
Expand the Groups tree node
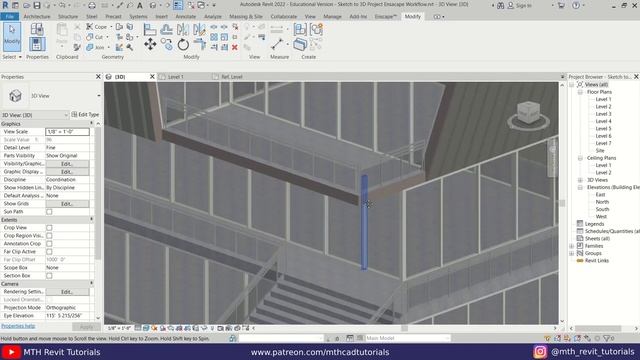click(x=572, y=253)
